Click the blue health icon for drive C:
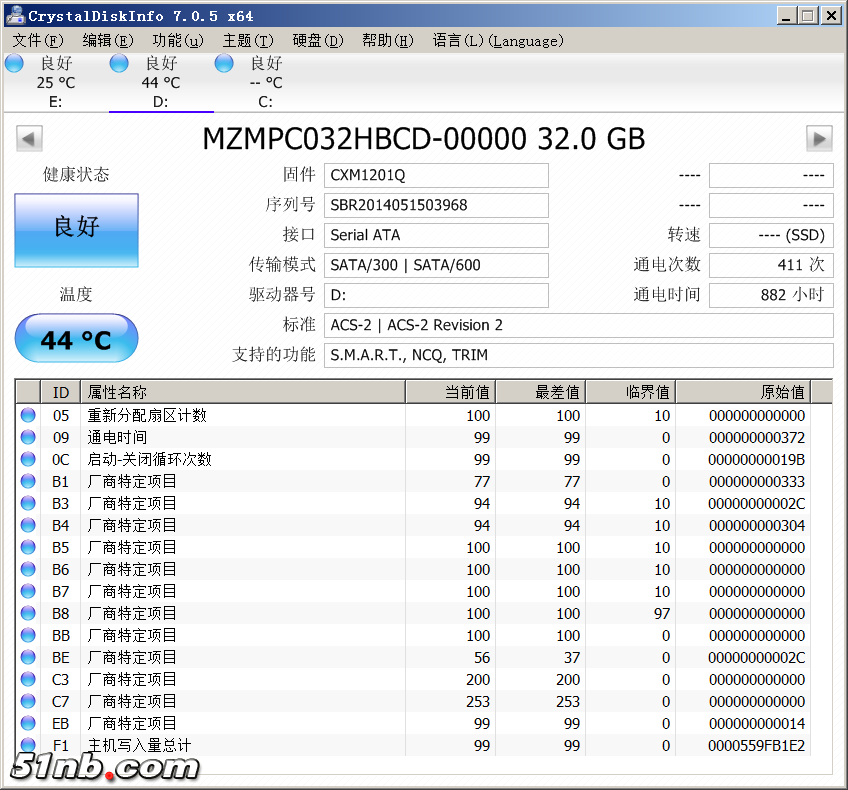Screen dimensions: 848x790 (x=224, y=63)
